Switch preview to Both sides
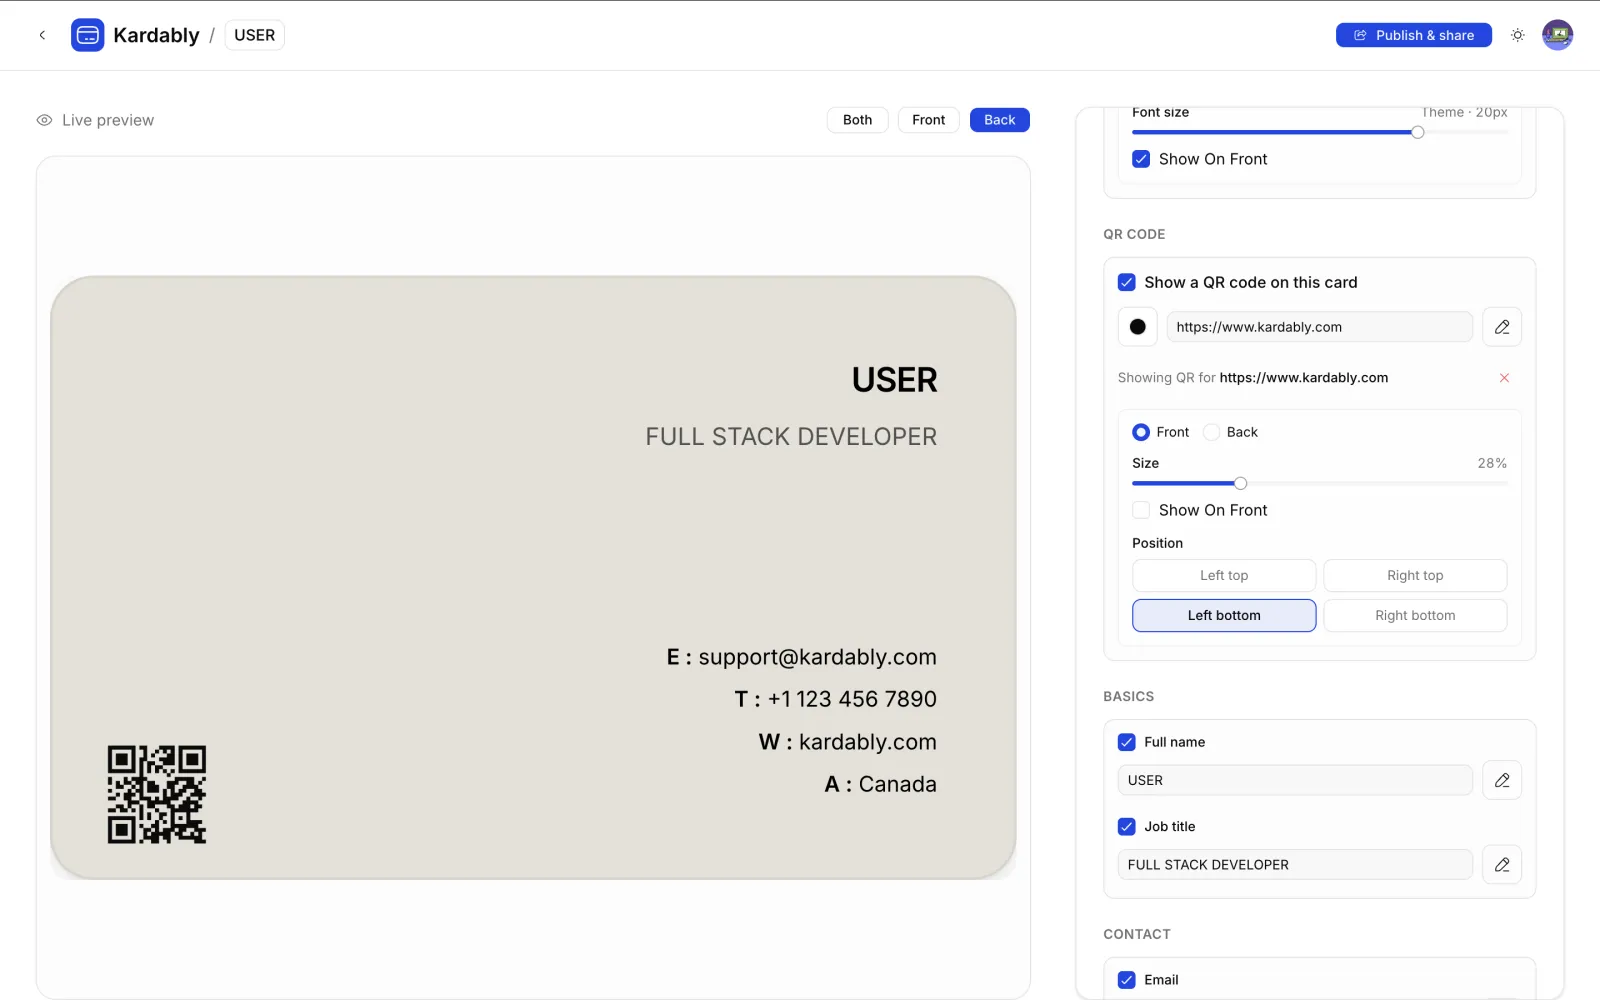1600x1000 pixels. [x=857, y=120]
